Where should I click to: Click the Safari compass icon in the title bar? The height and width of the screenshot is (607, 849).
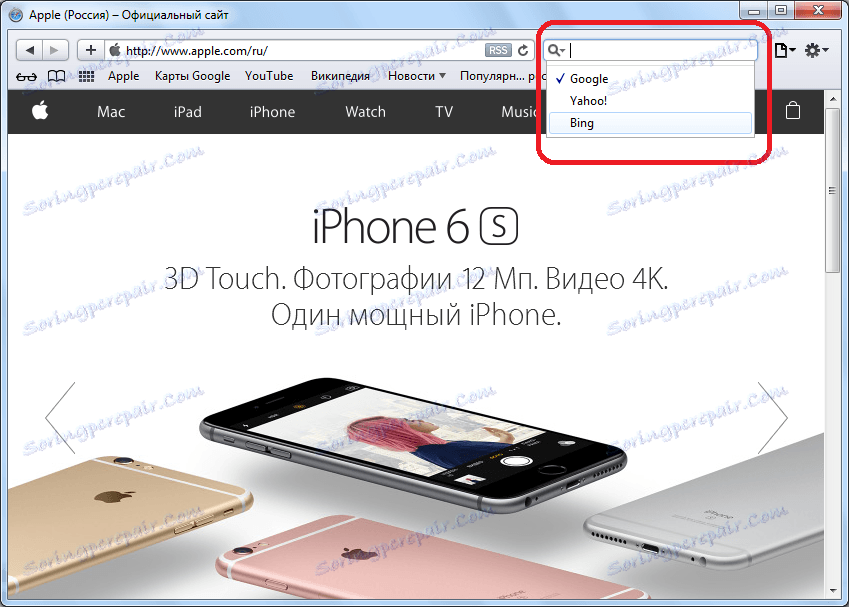[16, 15]
